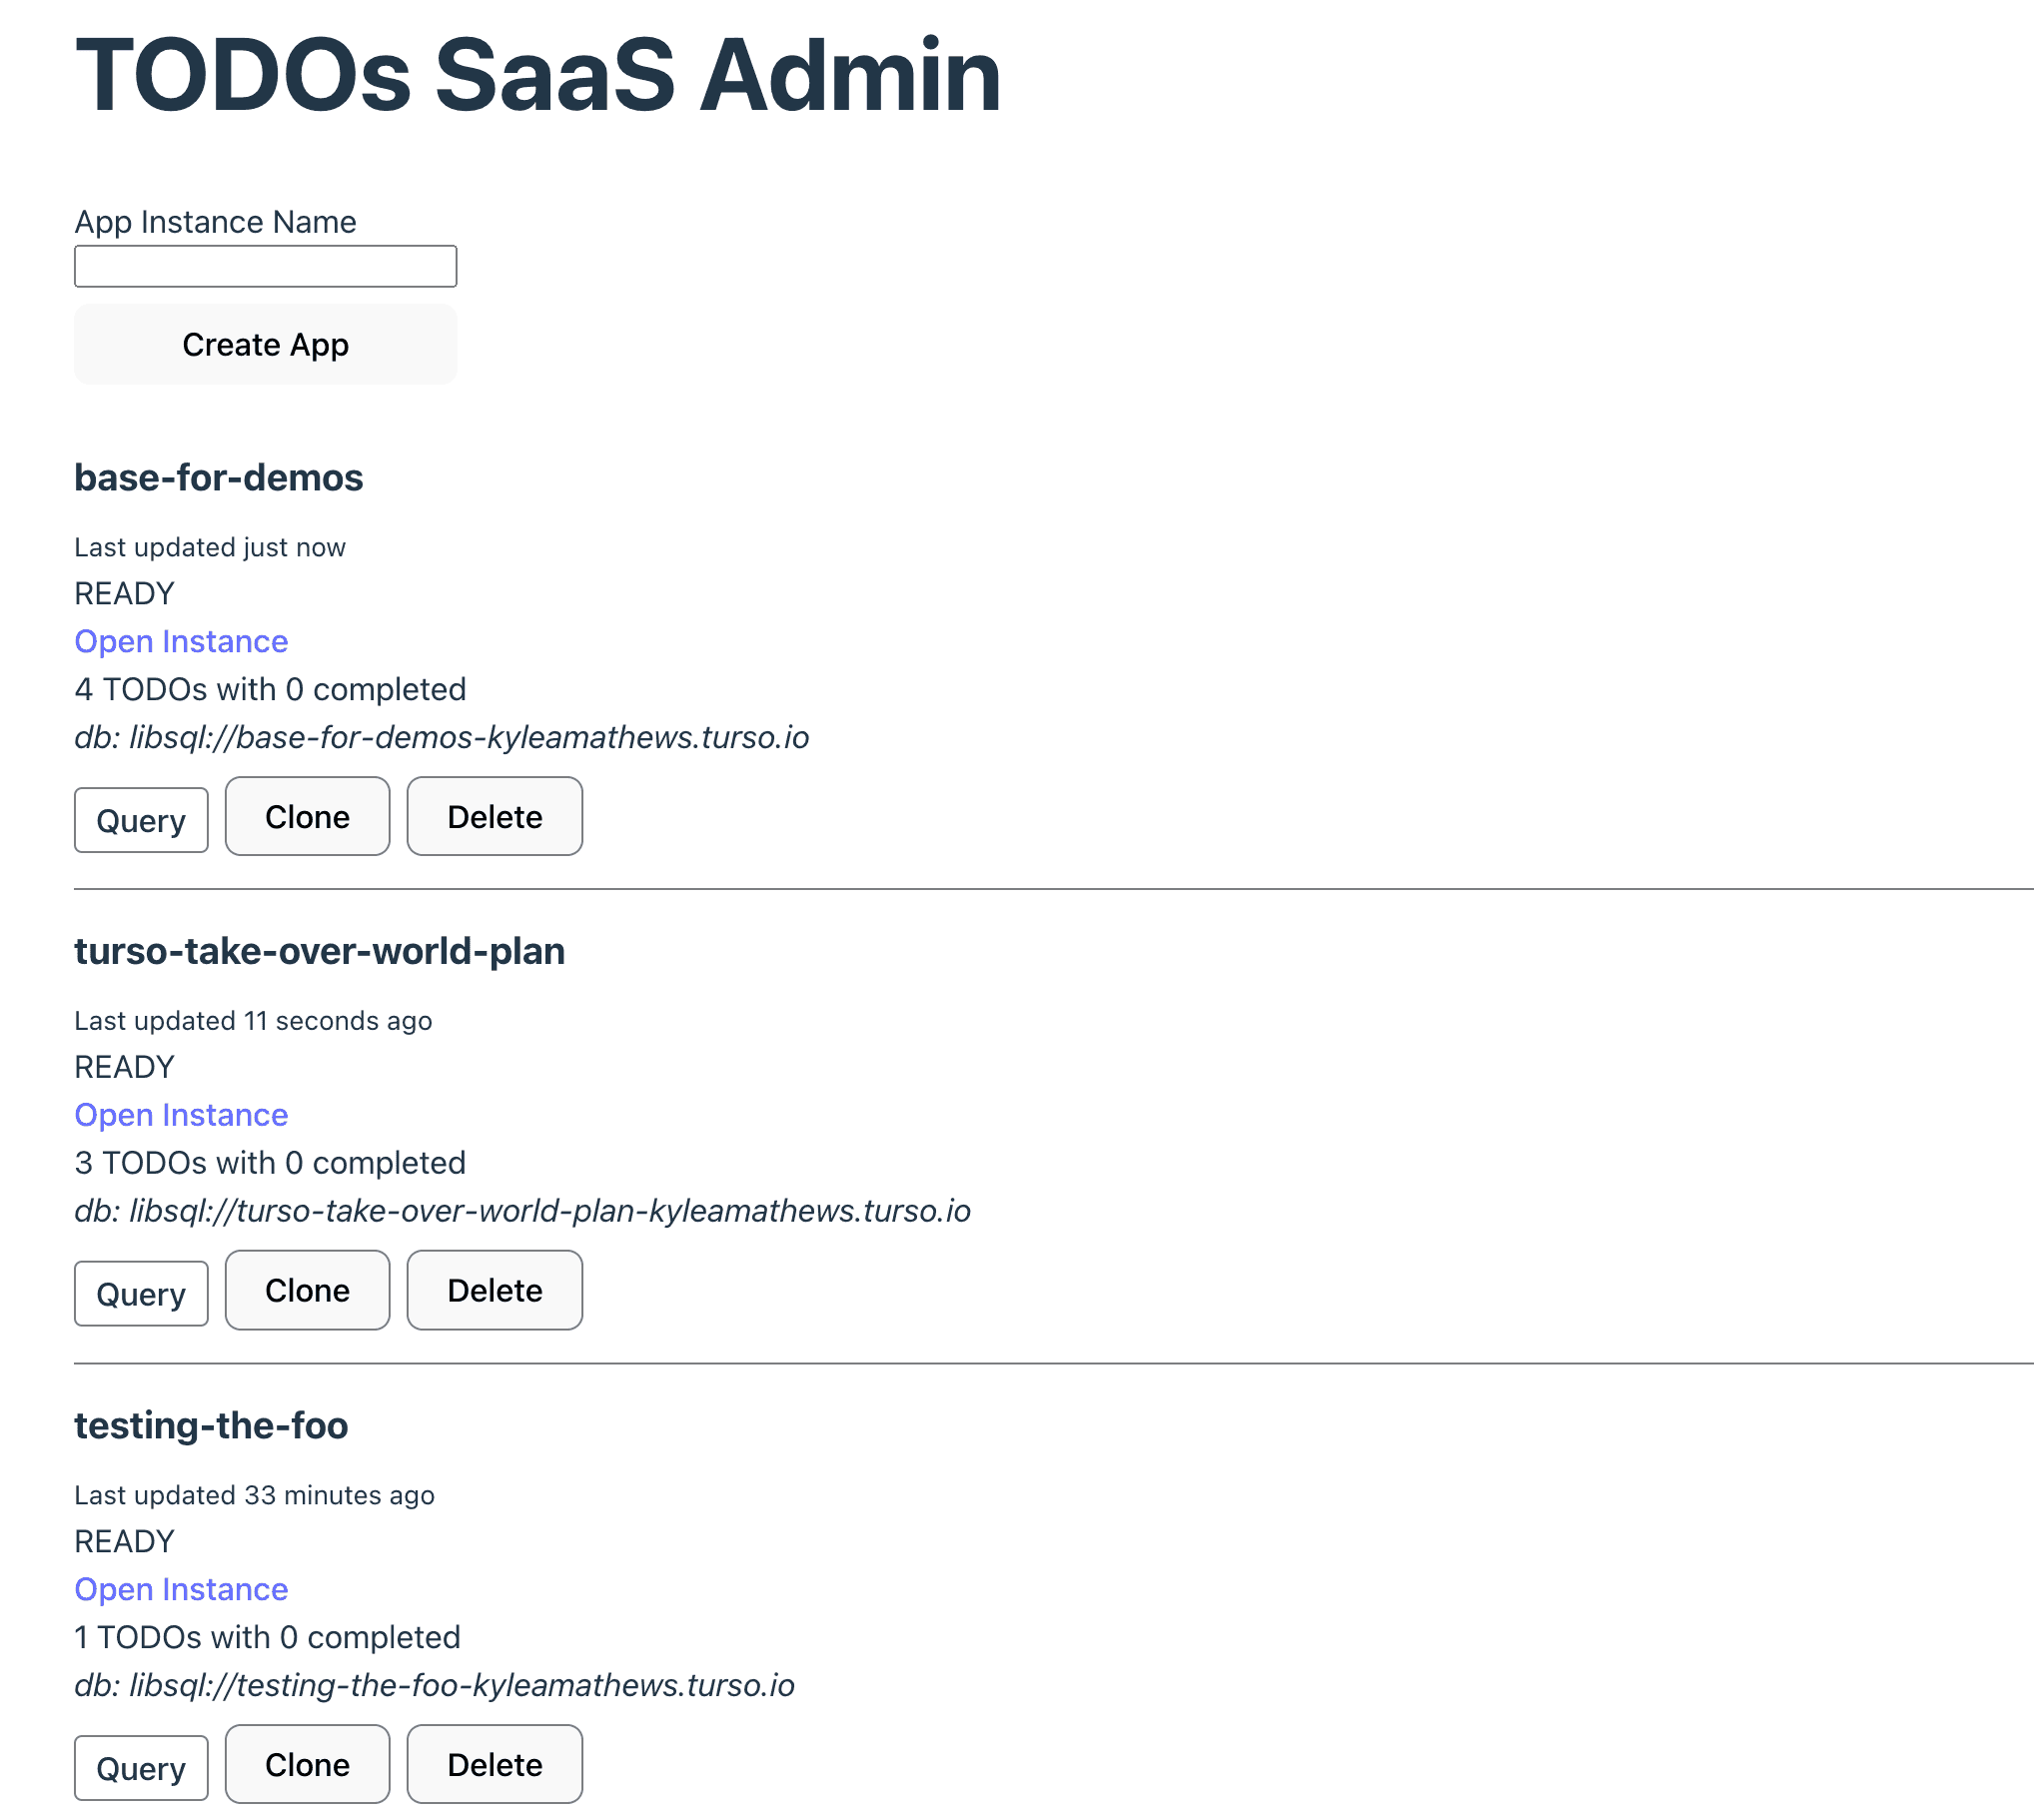Click the TODOs SaaS Admin page title
This screenshot has width=2034, height=1820.
coord(538,75)
